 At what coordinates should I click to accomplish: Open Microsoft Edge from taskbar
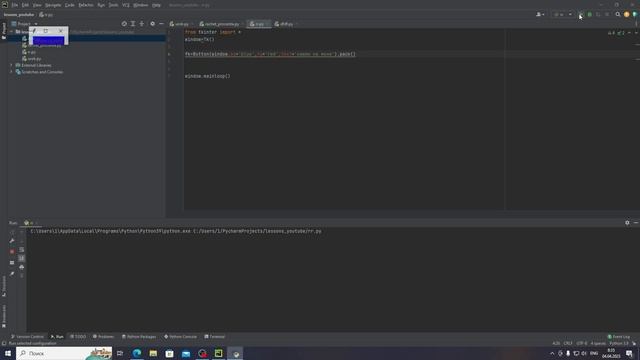[x=137, y=353]
